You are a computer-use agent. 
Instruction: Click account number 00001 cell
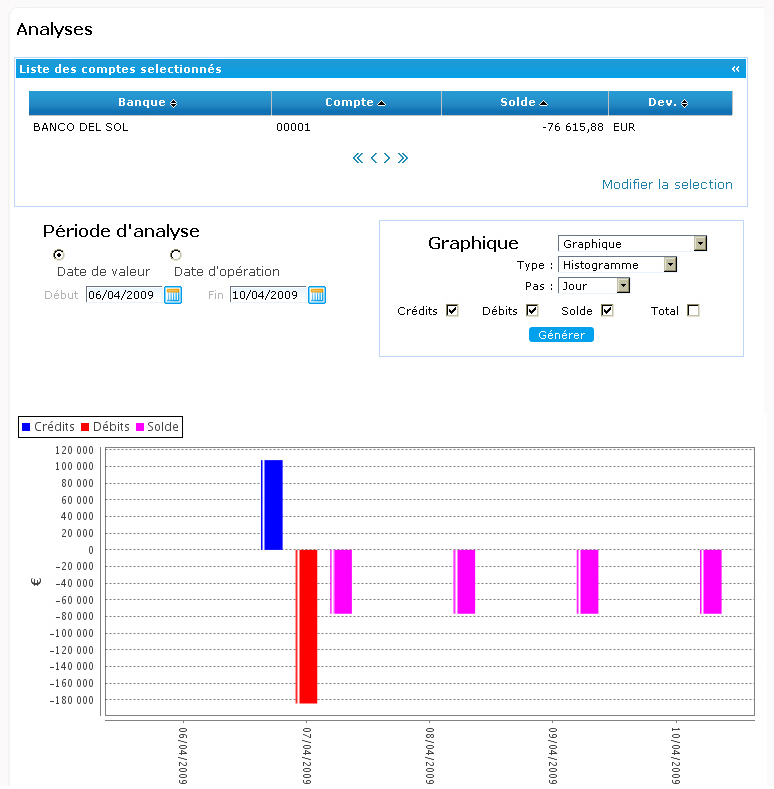(293, 127)
